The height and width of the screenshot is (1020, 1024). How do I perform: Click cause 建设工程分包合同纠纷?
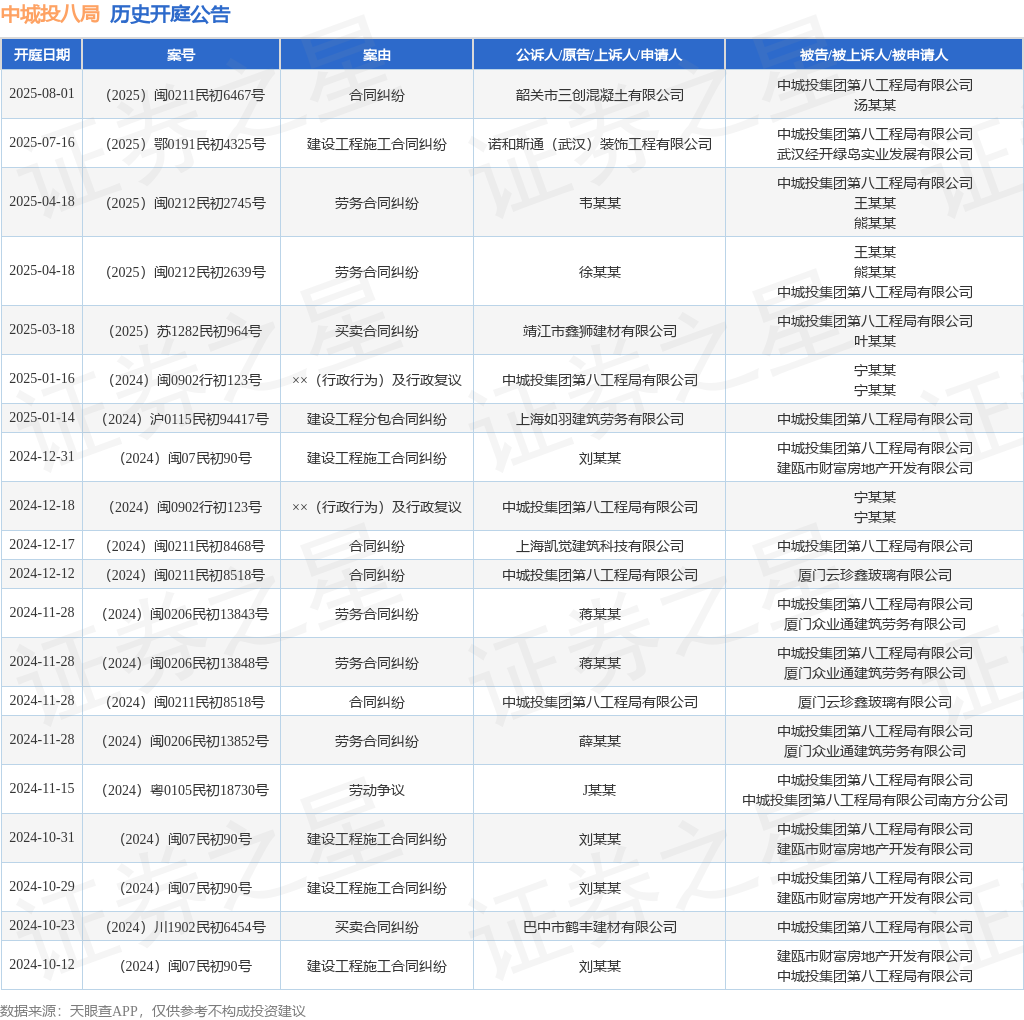pos(377,419)
